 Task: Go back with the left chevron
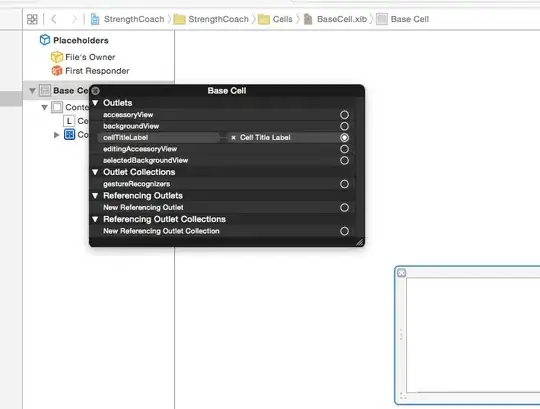click(54, 19)
